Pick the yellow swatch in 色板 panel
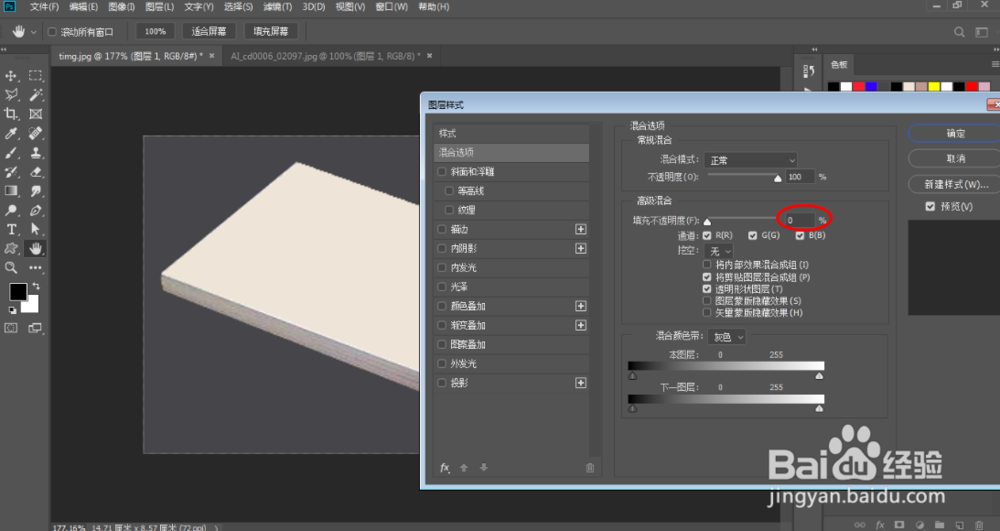 (x=934, y=86)
